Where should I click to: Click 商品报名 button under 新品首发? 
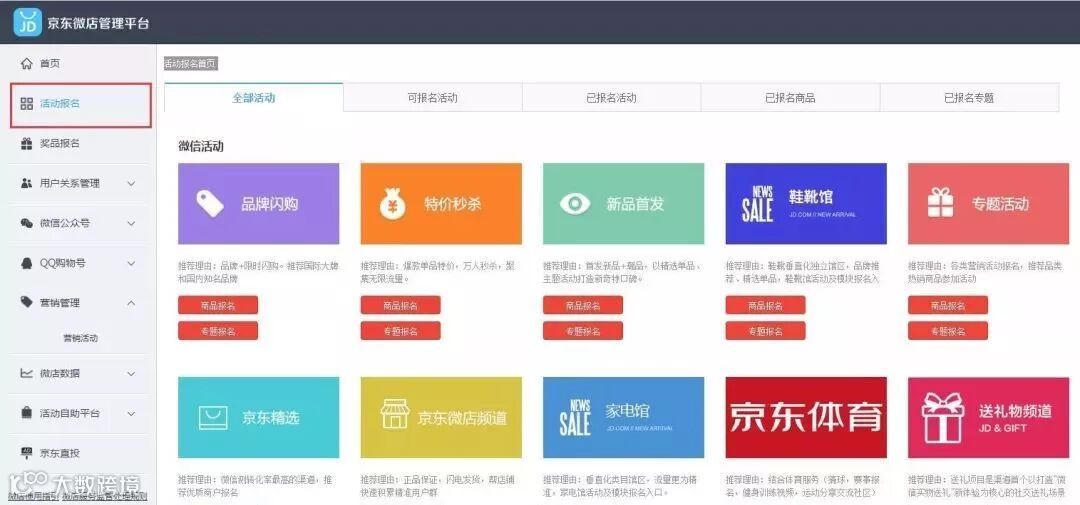point(583,305)
